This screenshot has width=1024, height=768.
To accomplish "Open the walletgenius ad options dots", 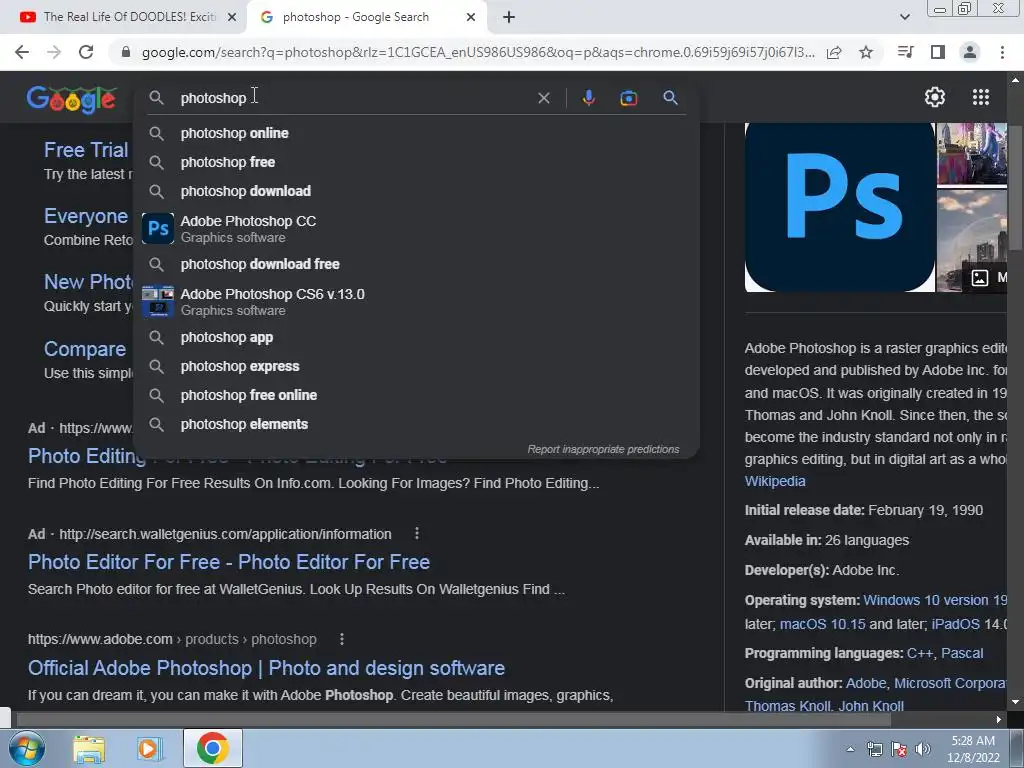I will pos(417,534).
